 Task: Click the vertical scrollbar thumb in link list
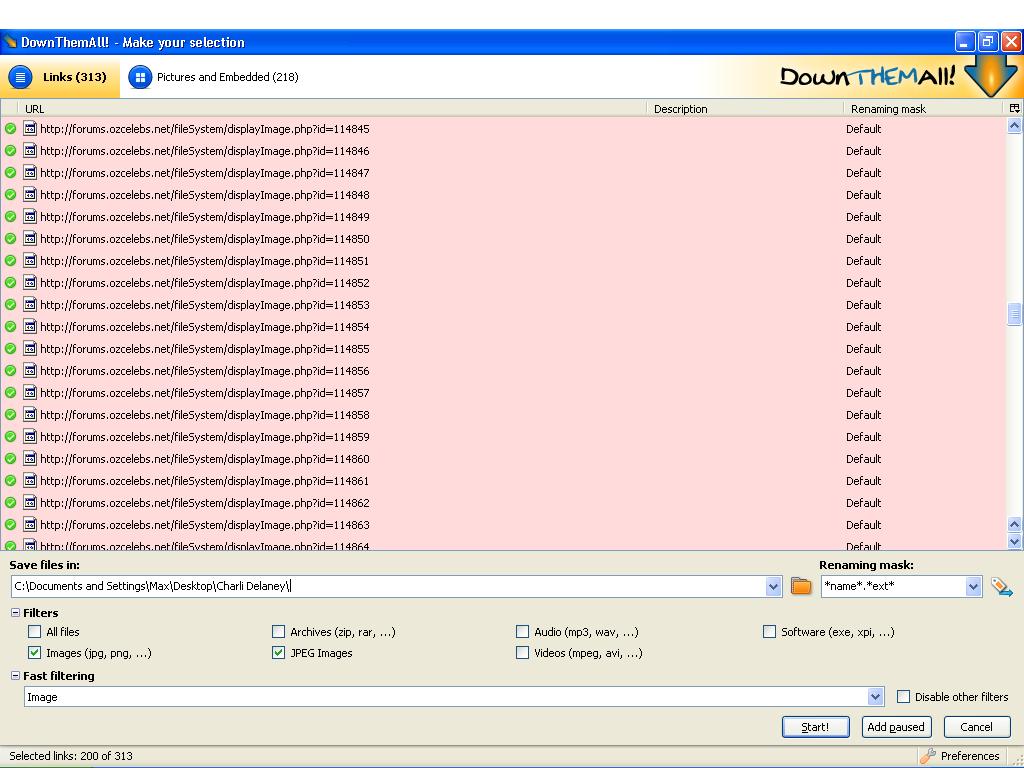1014,314
